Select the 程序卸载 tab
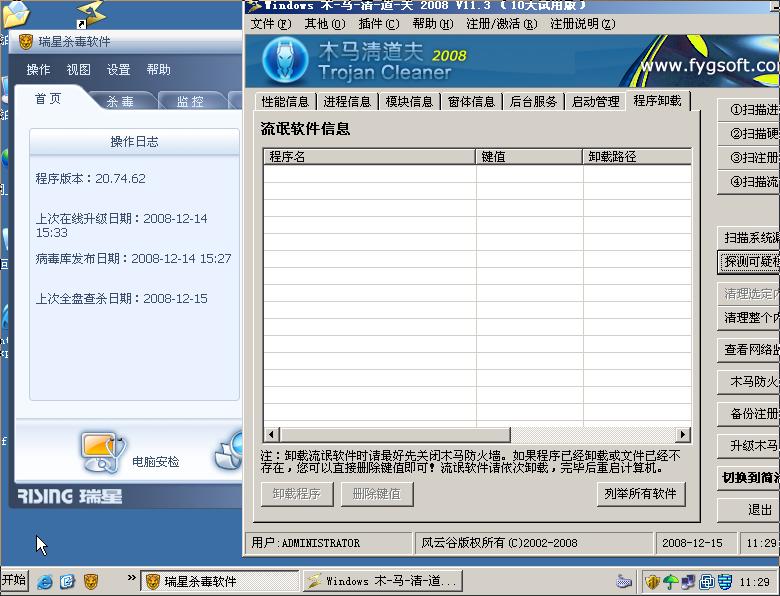780x596 pixels. [658, 100]
